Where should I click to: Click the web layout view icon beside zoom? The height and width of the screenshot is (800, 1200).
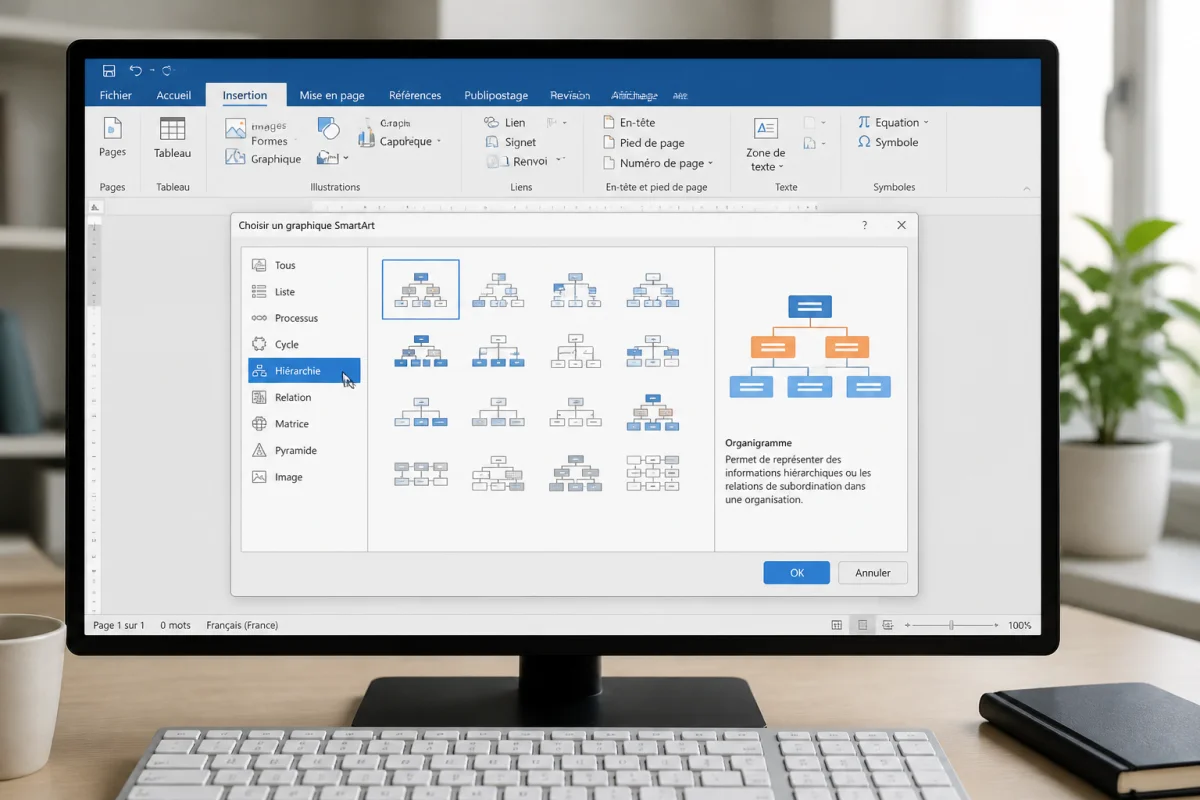pos(887,625)
